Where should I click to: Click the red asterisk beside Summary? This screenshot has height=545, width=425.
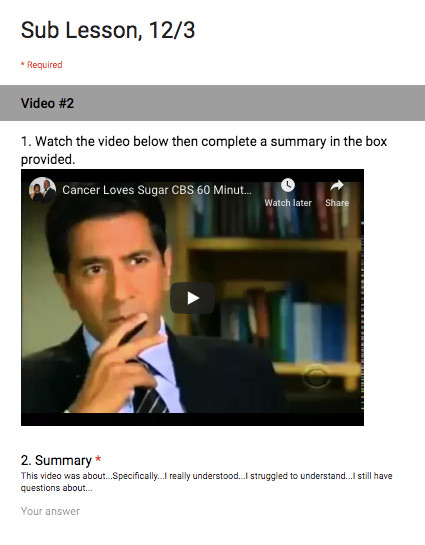[98, 459]
